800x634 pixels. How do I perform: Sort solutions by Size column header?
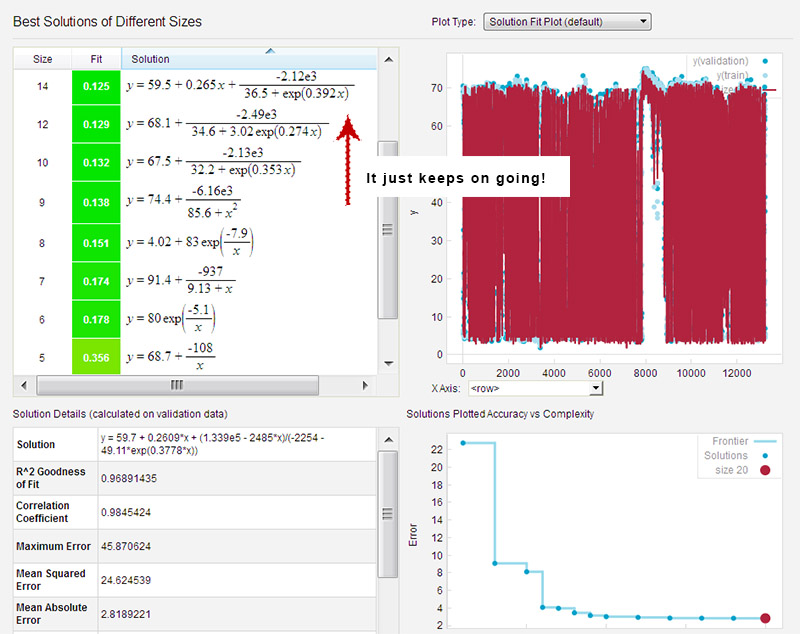pyautogui.click(x=43, y=59)
